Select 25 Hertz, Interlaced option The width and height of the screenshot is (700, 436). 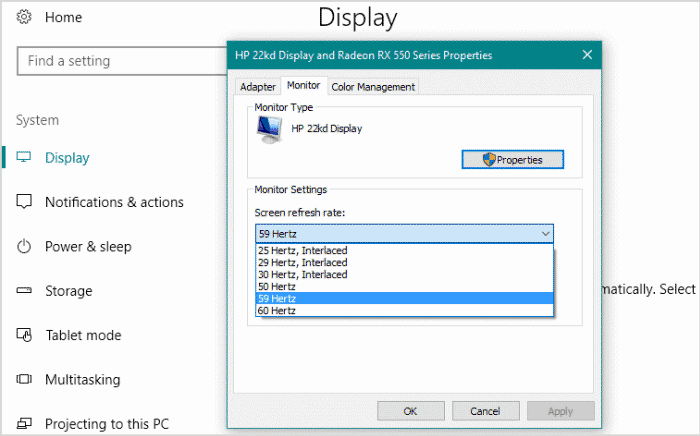[404, 250]
